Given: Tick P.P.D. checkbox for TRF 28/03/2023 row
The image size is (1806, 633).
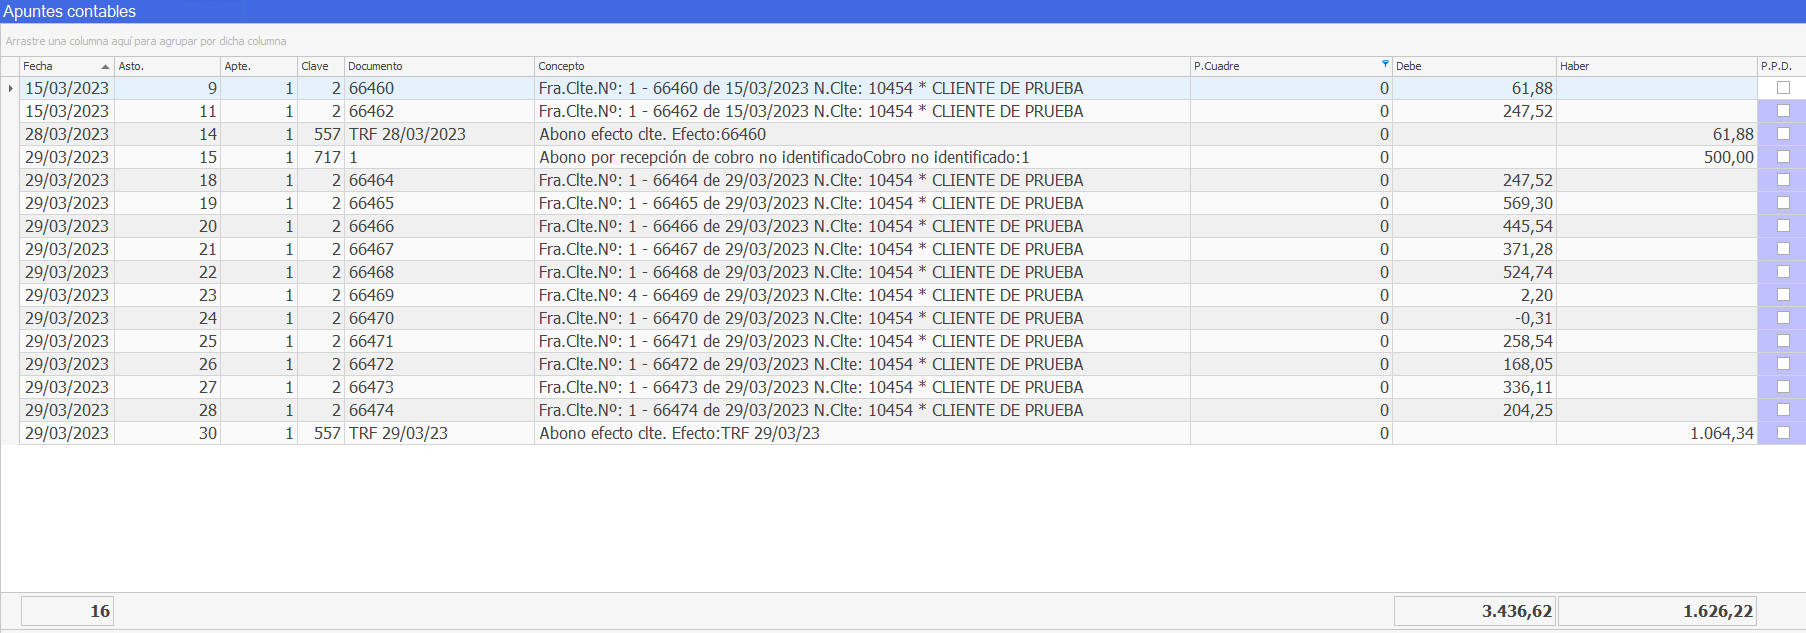Looking at the screenshot, I should coord(1782,134).
